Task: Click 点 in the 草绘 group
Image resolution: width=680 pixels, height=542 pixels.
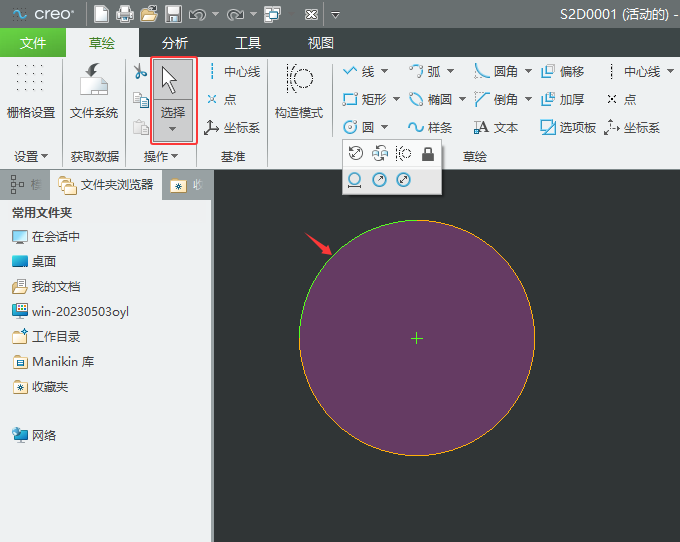Action: (x=621, y=100)
